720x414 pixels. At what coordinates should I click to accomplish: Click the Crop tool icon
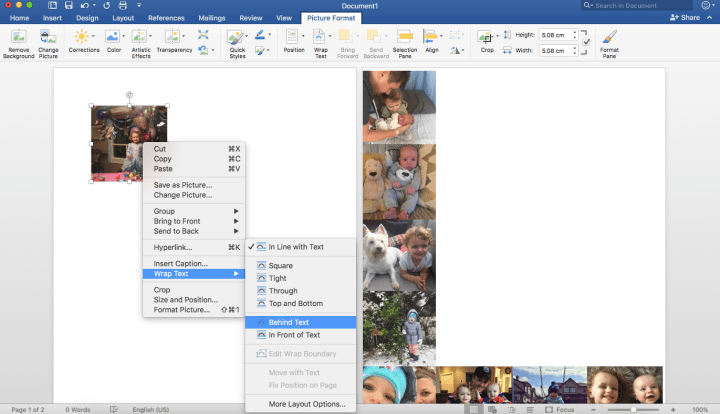click(485, 38)
